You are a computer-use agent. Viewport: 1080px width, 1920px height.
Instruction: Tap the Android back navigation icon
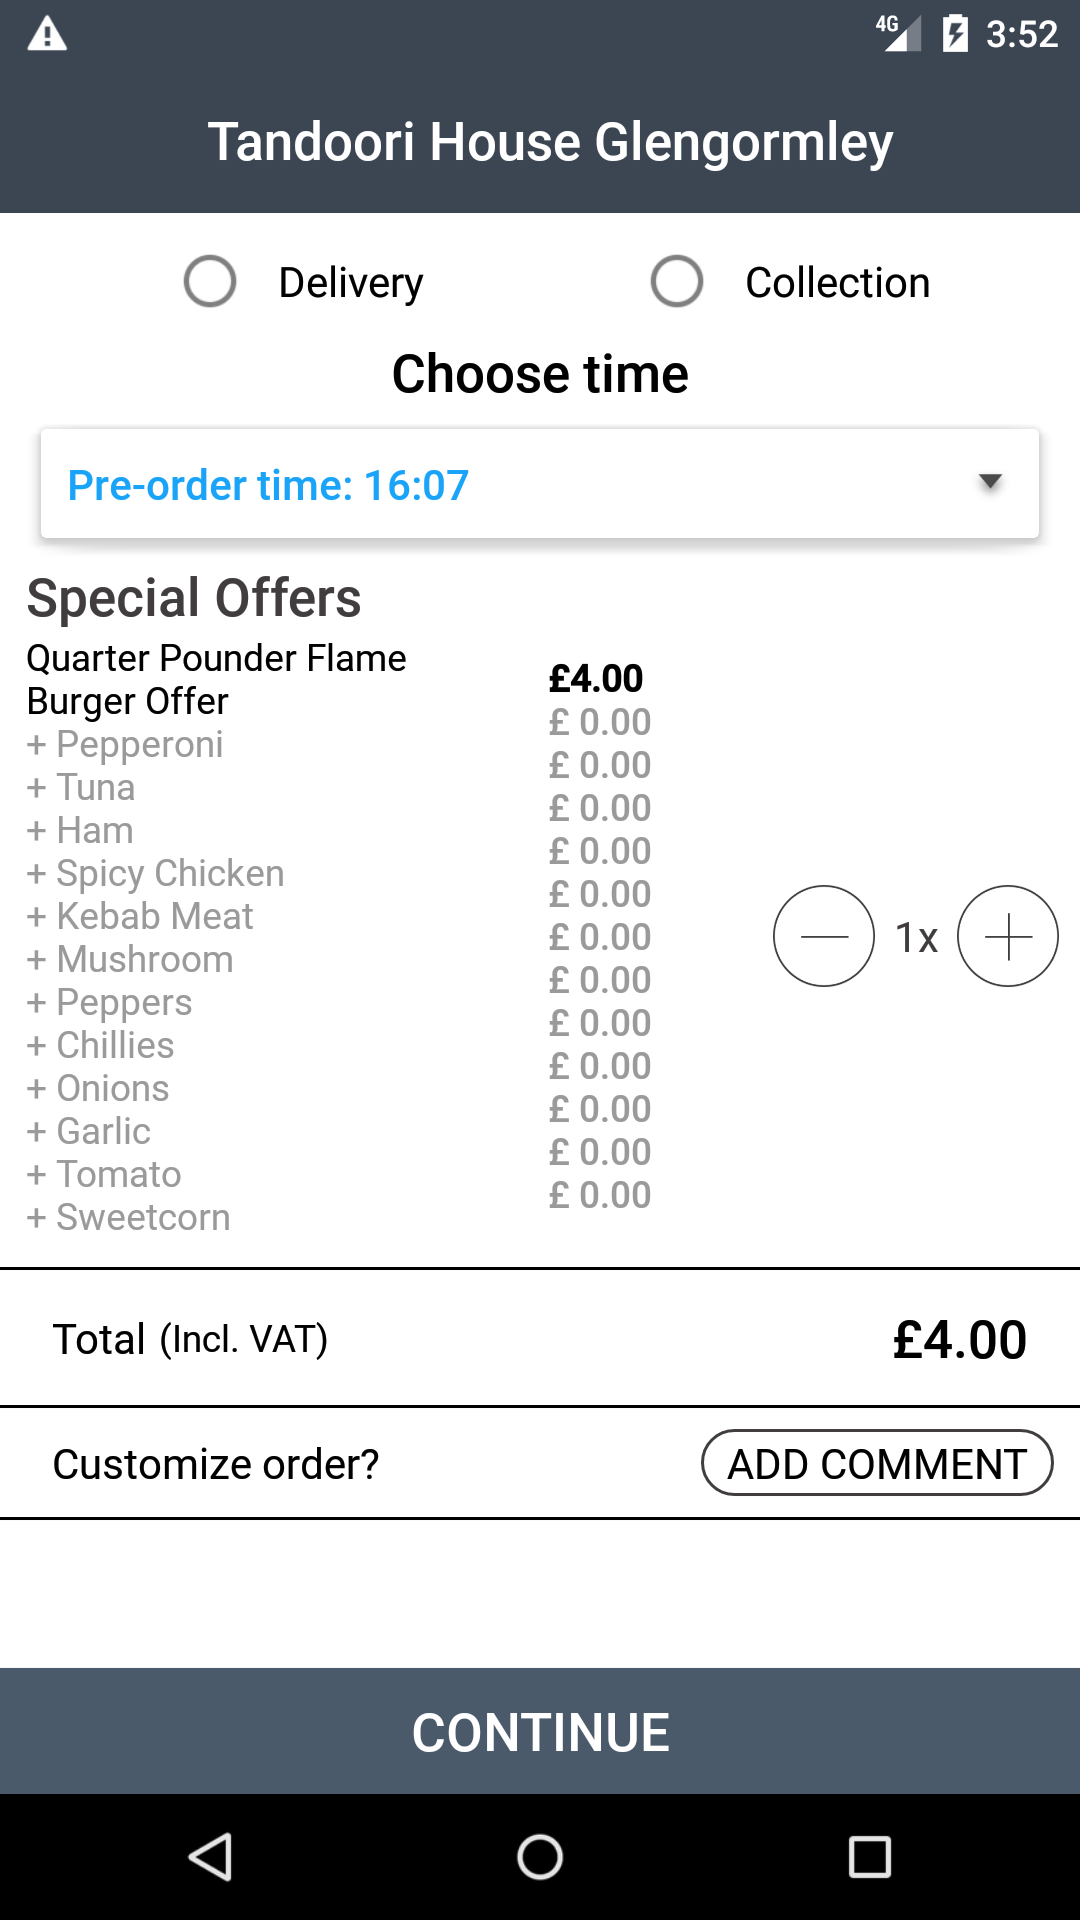(x=211, y=1857)
